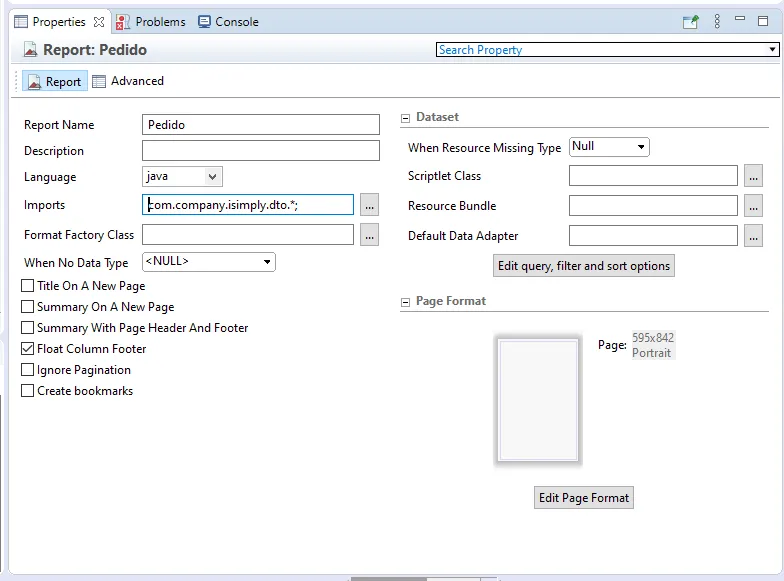This screenshot has width=784, height=581.
Task: Close the Properties tab with X
Action: (x=99, y=22)
